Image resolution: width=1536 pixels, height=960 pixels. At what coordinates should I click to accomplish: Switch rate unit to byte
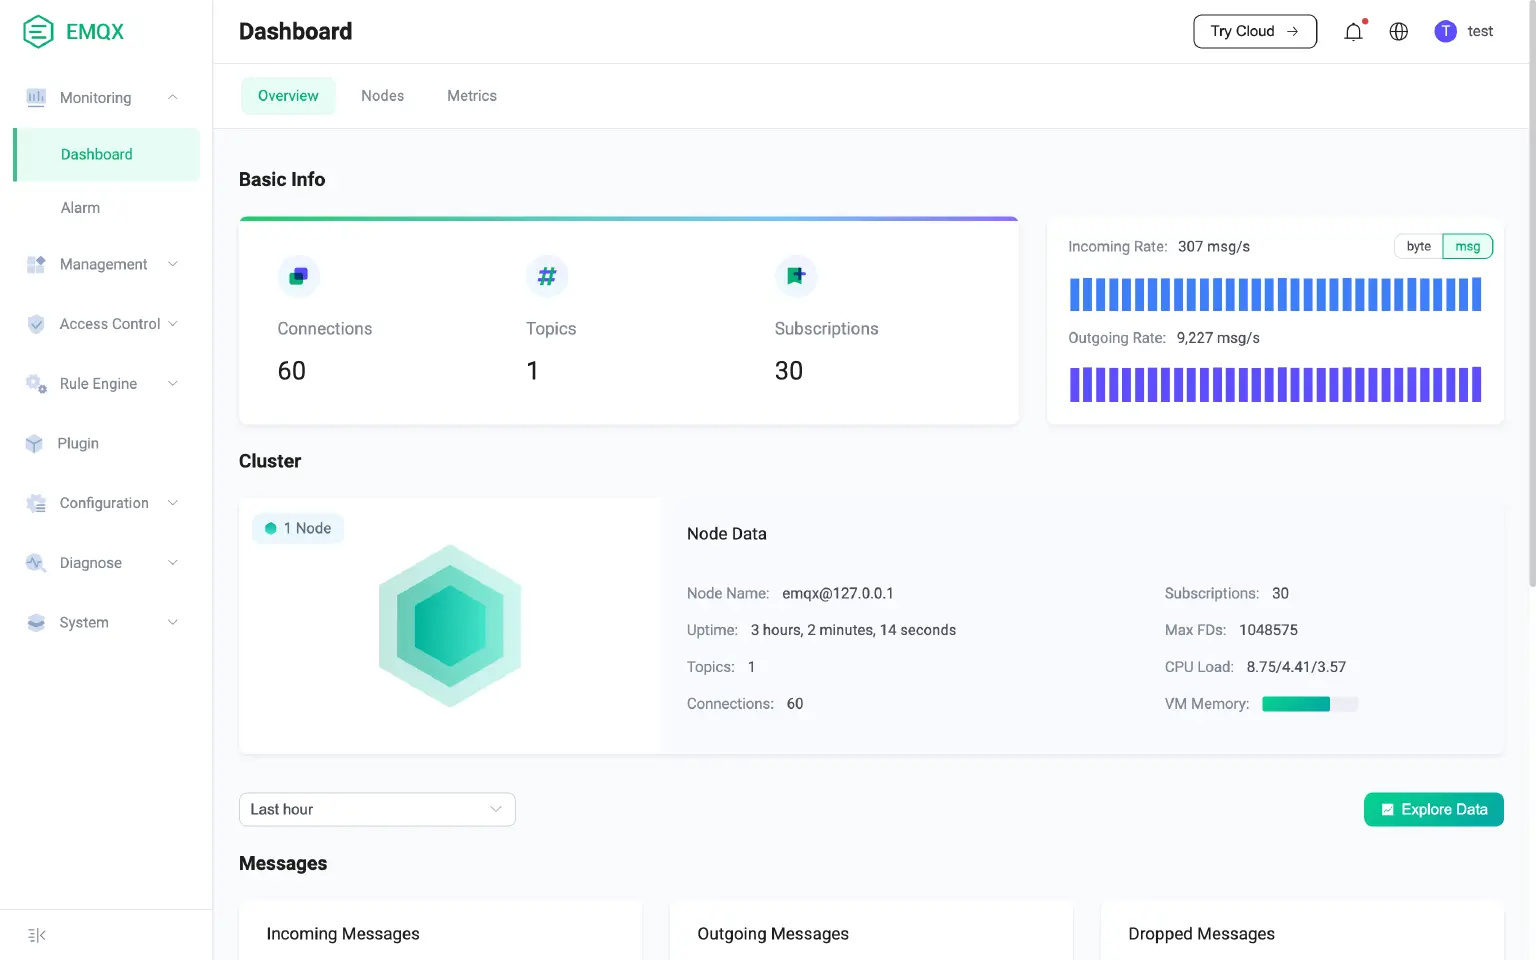click(x=1418, y=247)
